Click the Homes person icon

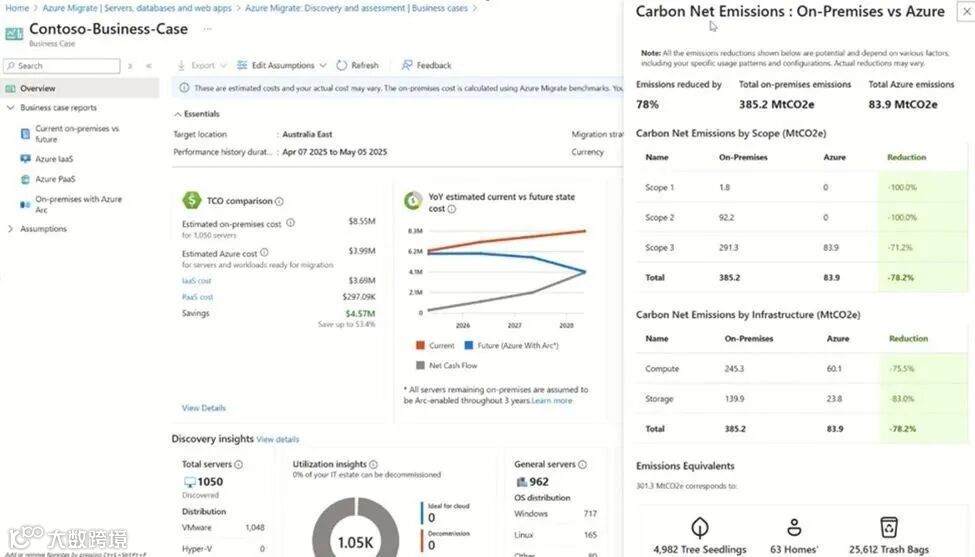tap(794, 527)
